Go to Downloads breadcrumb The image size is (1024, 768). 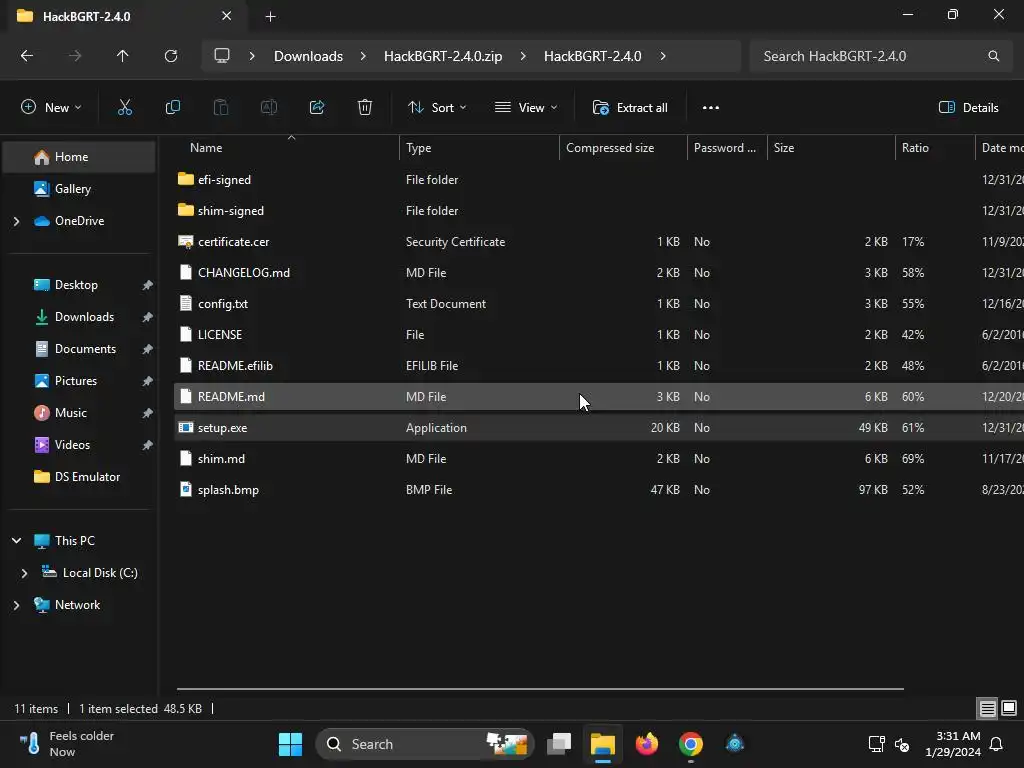pos(308,56)
